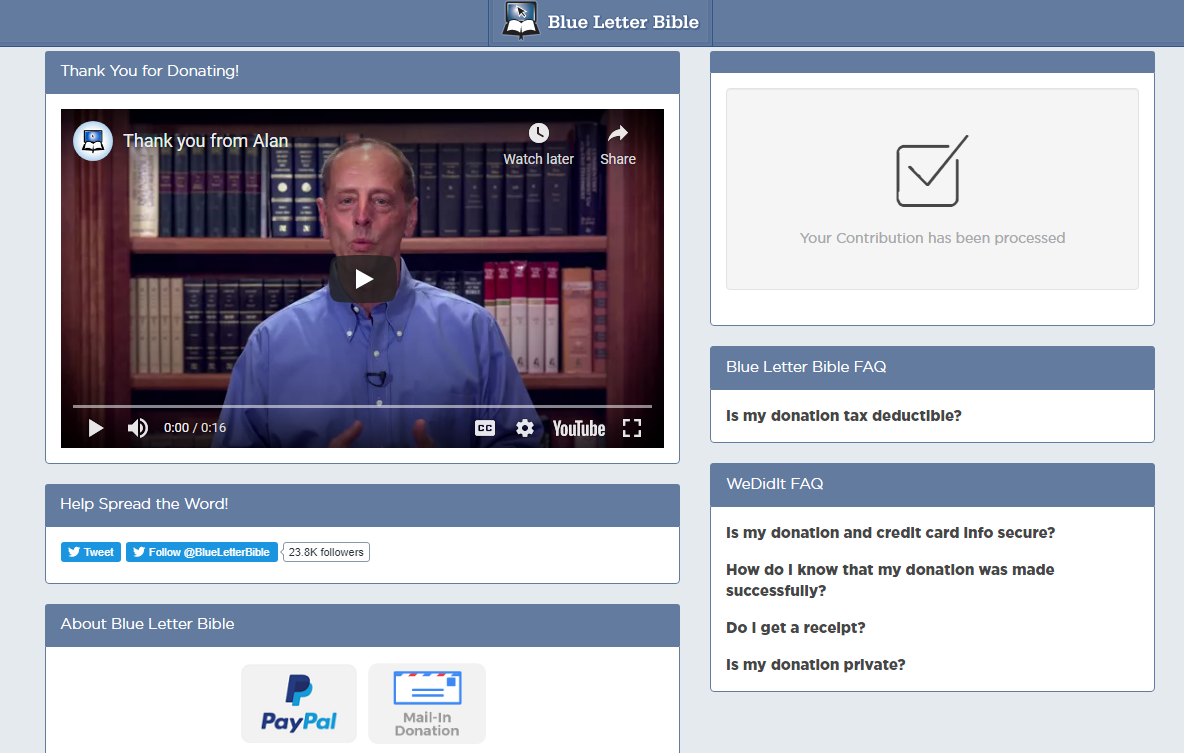Click the video channel avatar icon
The image size is (1184, 753).
(x=93, y=141)
